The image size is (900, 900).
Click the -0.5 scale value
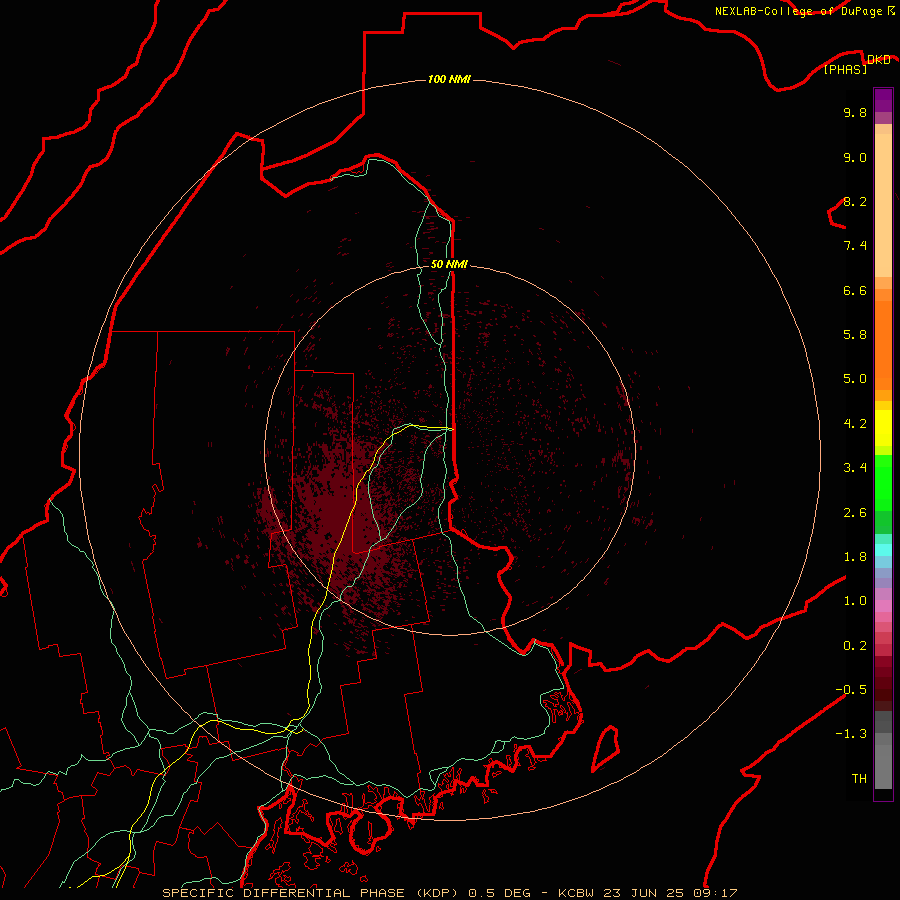click(851, 690)
